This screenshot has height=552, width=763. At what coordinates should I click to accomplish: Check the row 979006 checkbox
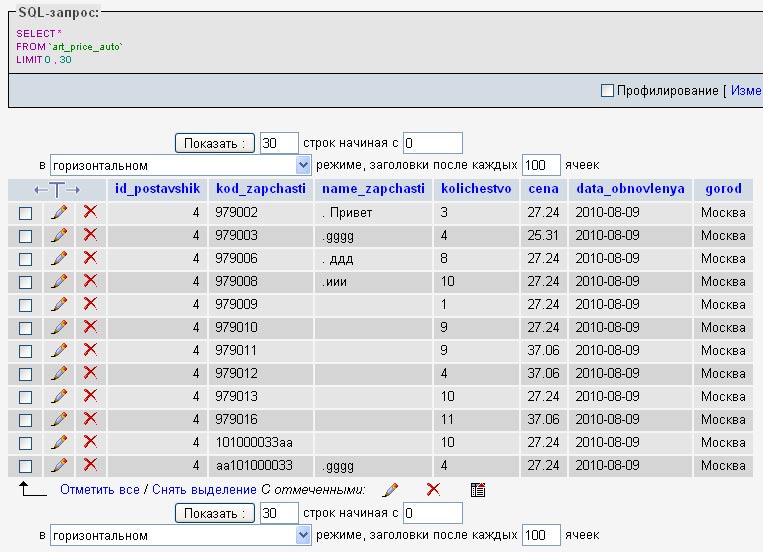pos(25,259)
